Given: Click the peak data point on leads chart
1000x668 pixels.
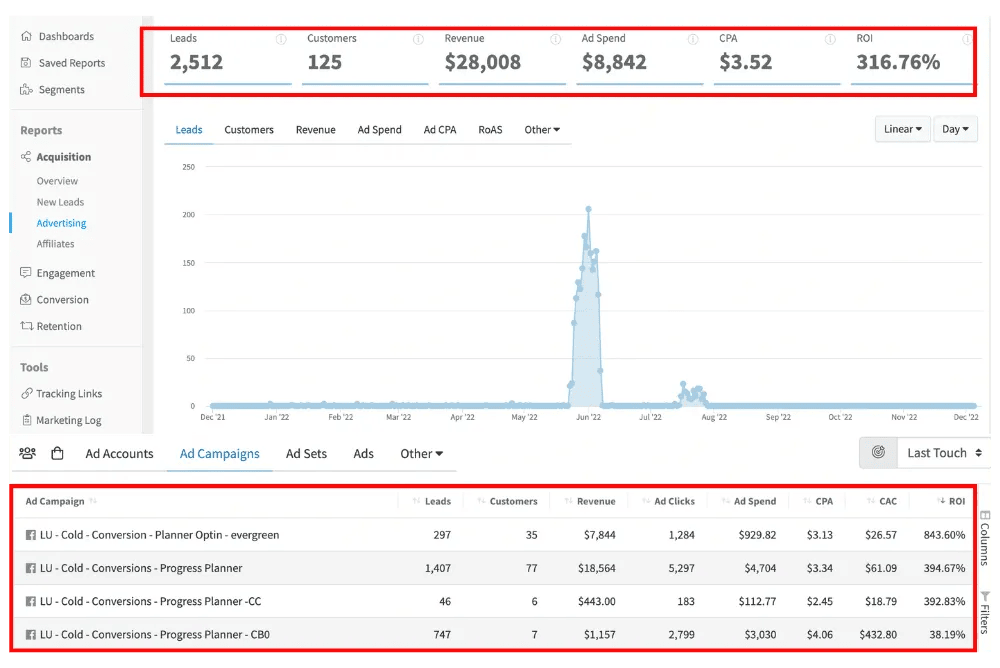Looking at the screenshot, I should pyautogui.click(x=589, y=209).
